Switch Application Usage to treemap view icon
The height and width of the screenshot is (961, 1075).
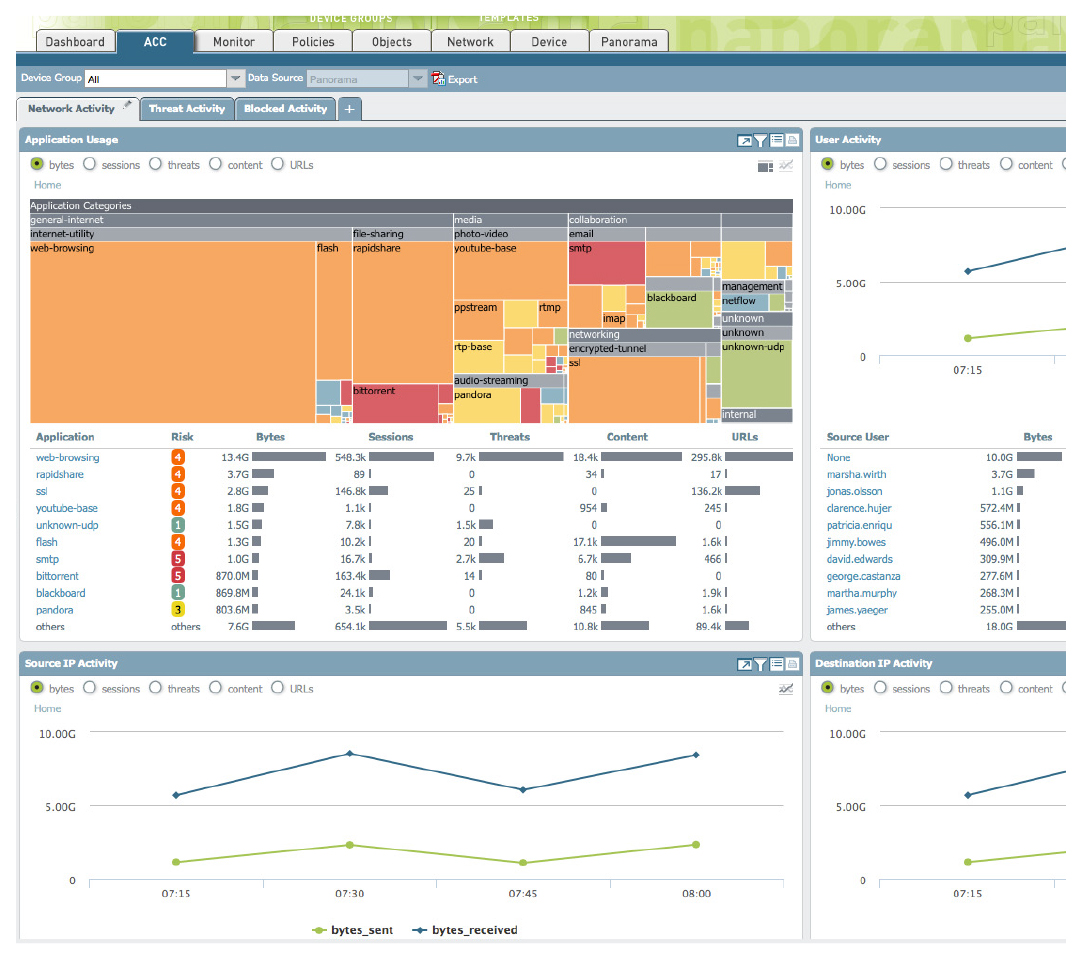(765, 166)
